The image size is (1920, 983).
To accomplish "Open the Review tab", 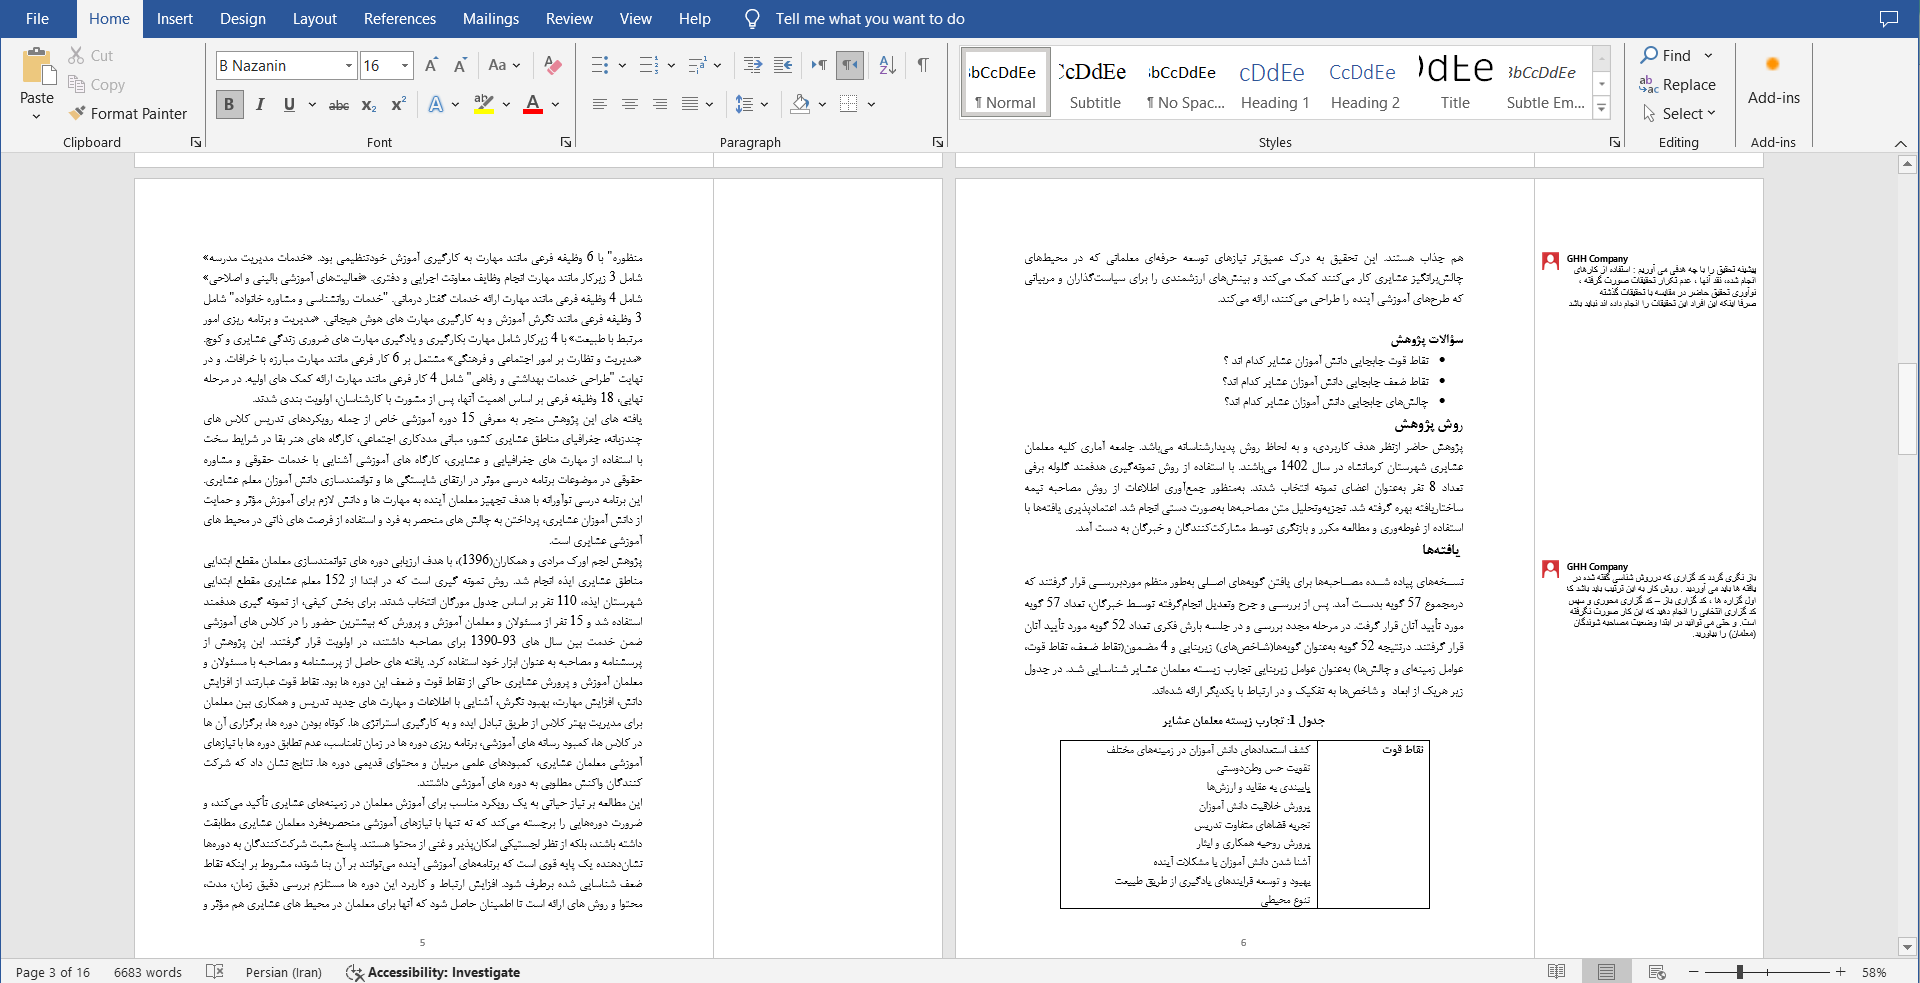I will (x=569, y=19).
